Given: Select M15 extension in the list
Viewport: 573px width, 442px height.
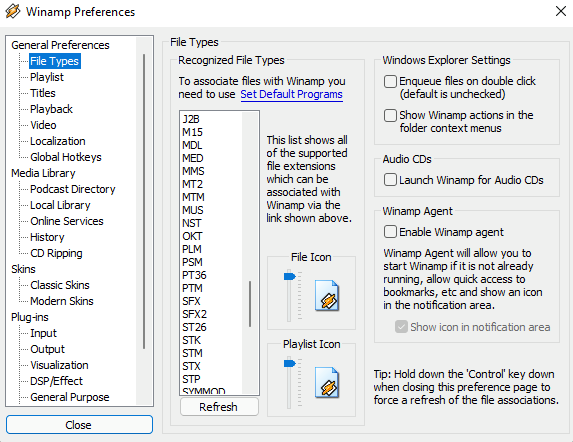Looking at the screenshot, I should coord(192,132).
